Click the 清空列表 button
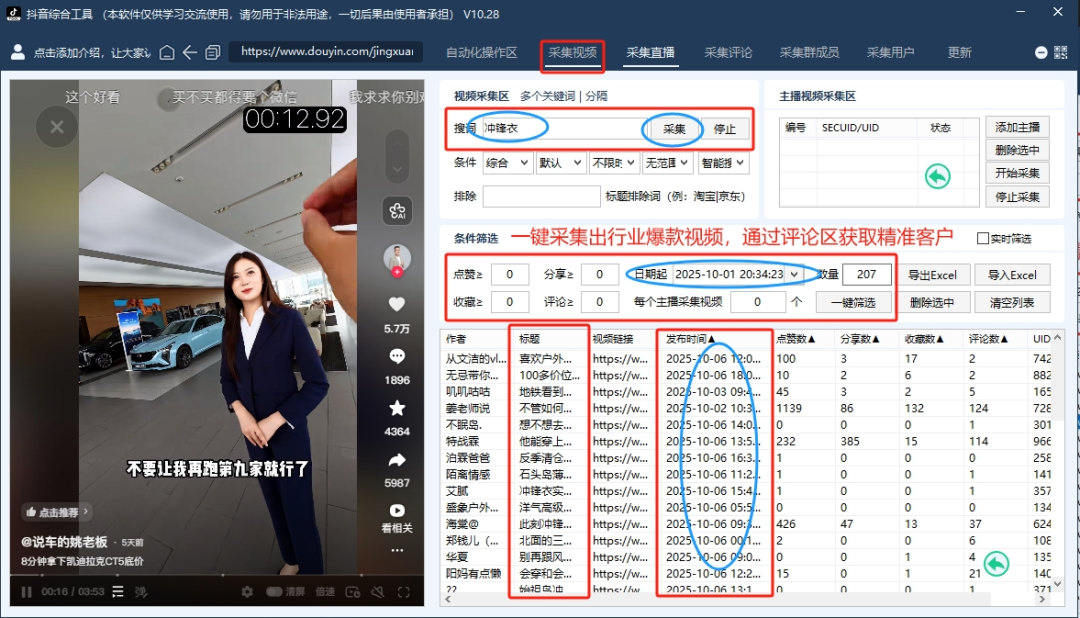 pyautogui.click(x=1012, y=302)
